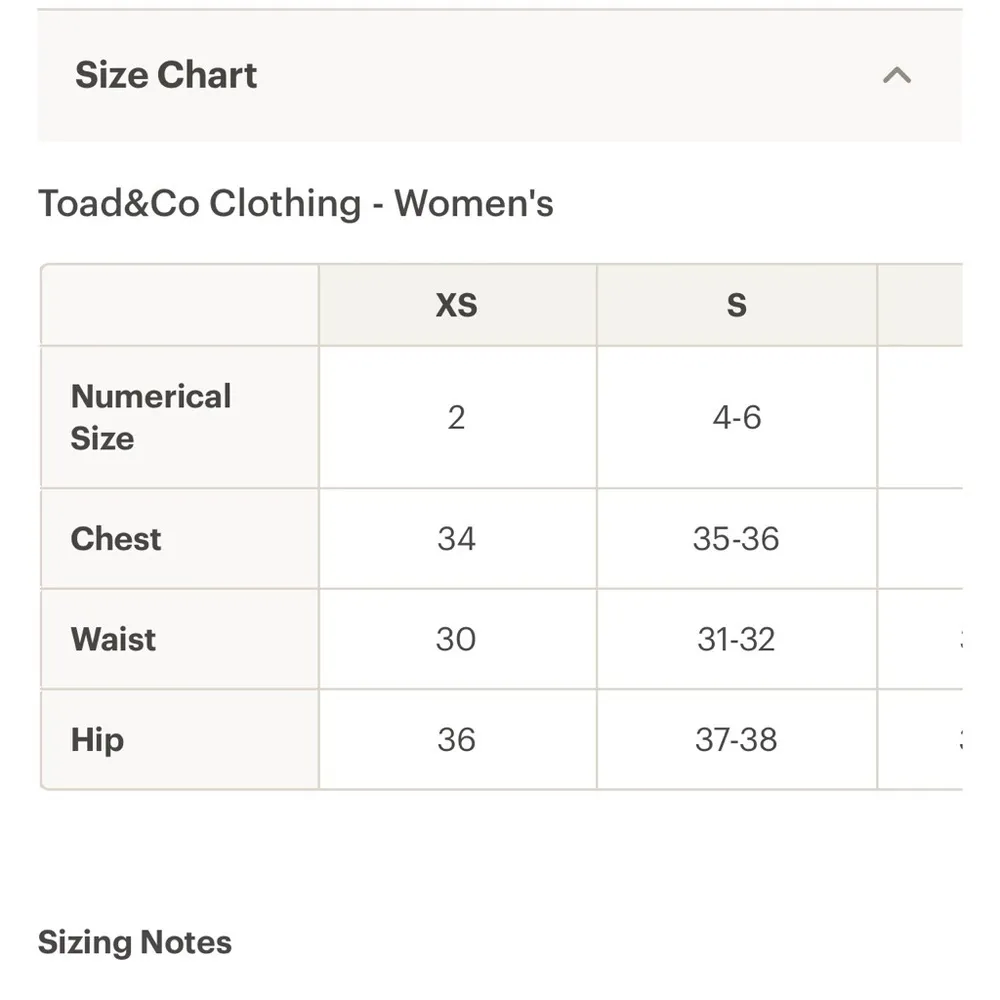This screenshot has height=1000, width=1000.
Task: Click waist value 30 in XS column
Action: (457, 639)
